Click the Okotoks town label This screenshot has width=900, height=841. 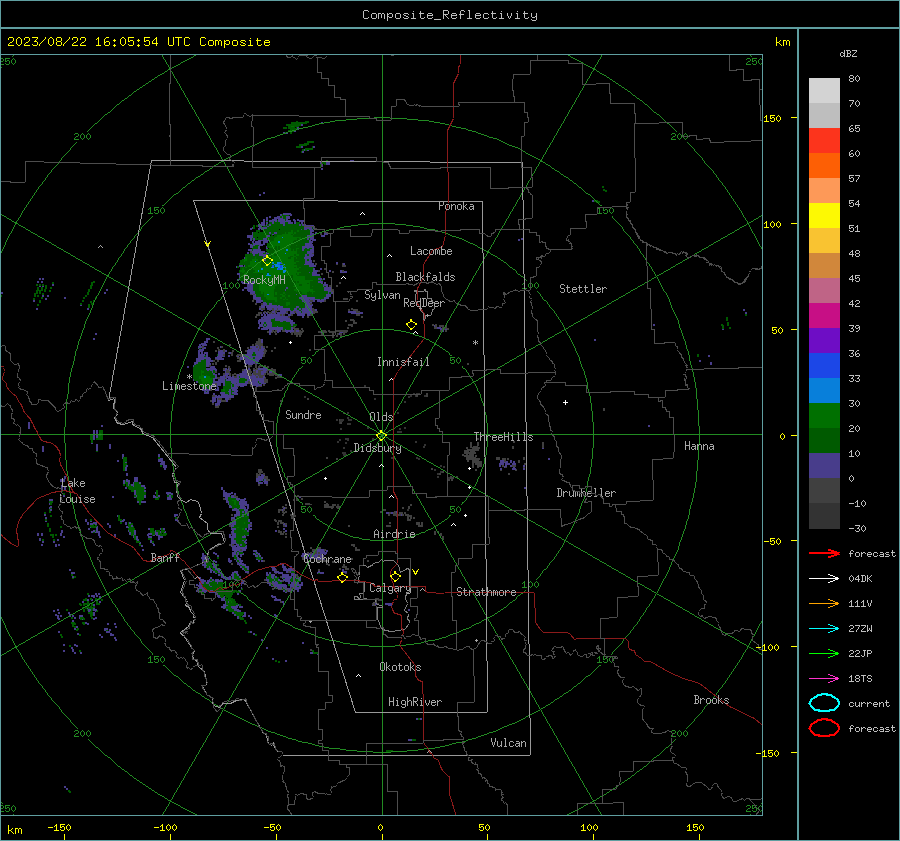click(400, 667)
